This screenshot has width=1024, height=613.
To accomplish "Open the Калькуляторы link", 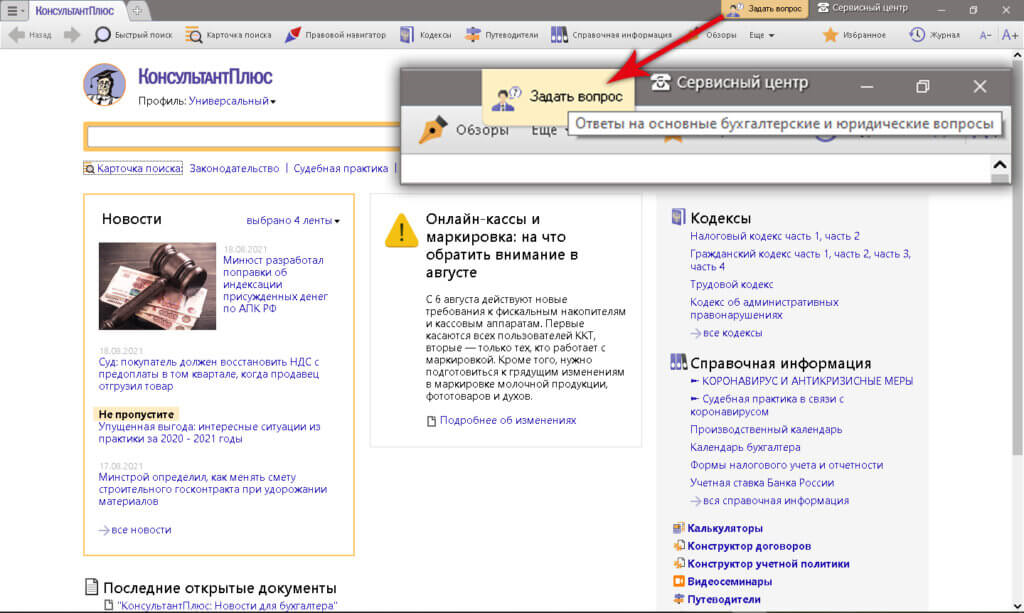I will (x=725, y=528).
